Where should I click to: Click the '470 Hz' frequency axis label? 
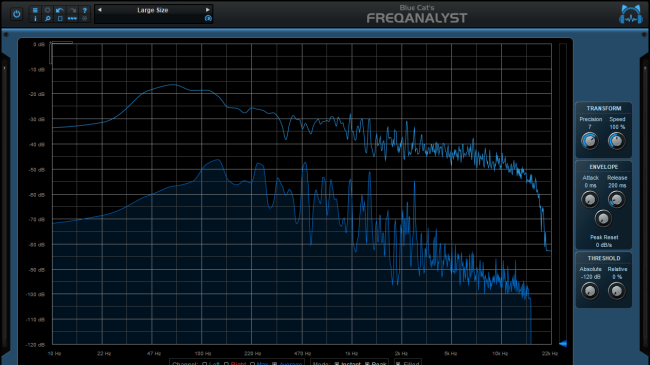pyautogui.click(x=302, y=353)
